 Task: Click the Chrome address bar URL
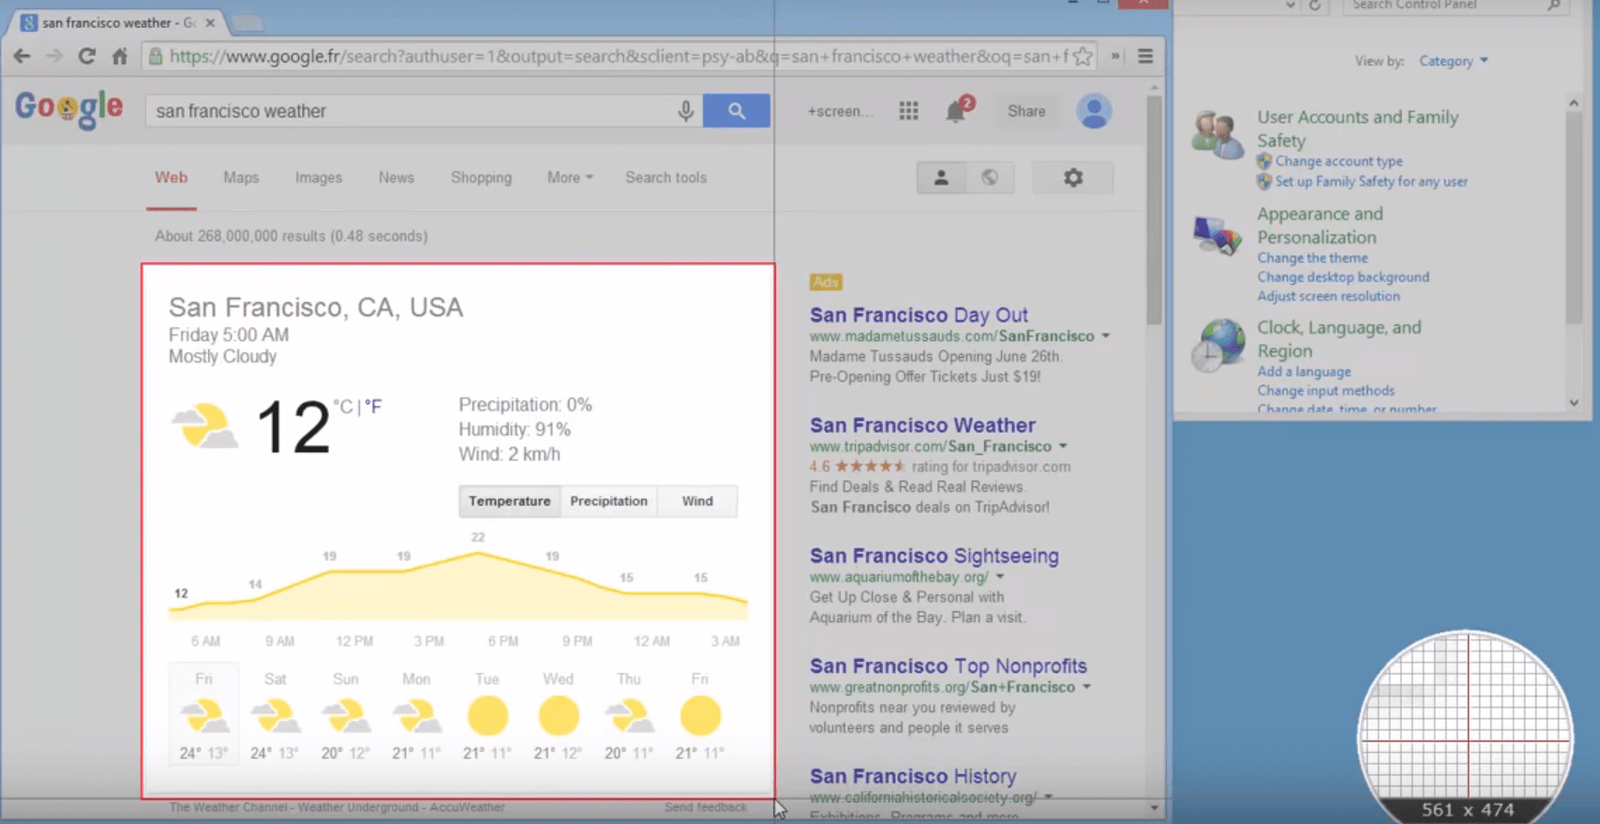click(618, 56)
